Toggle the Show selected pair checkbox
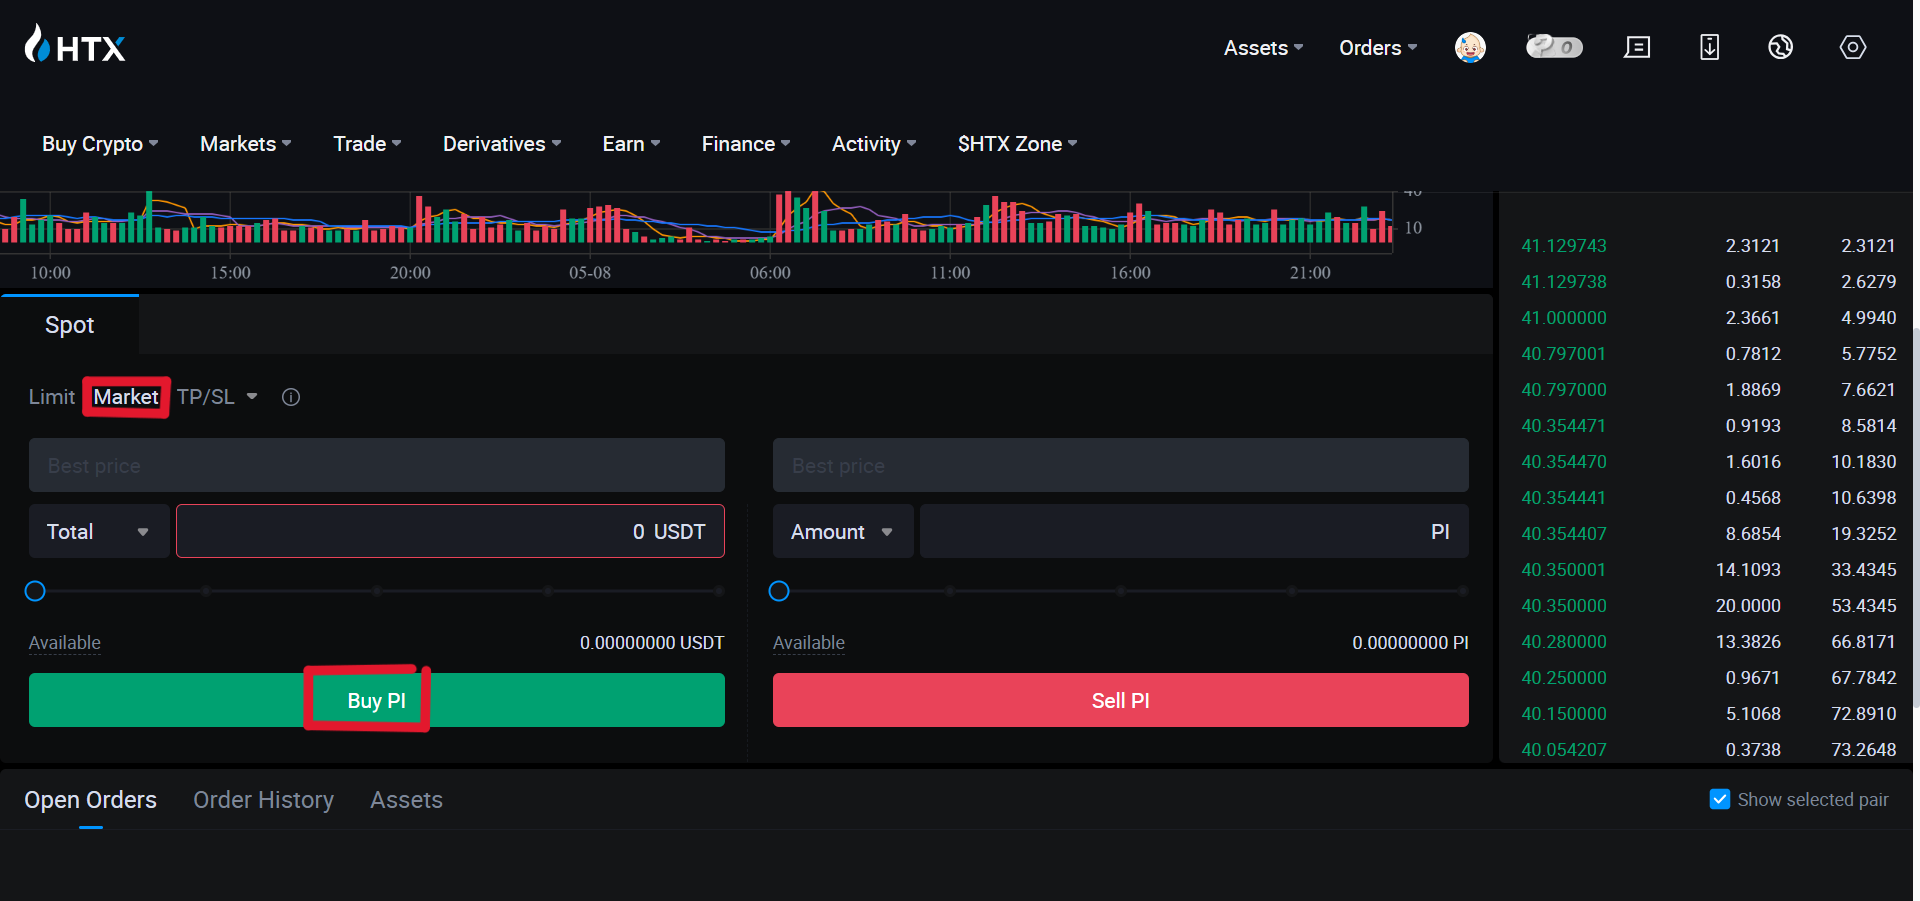This screenshot has width=1920, height=901. [1720, 799]
